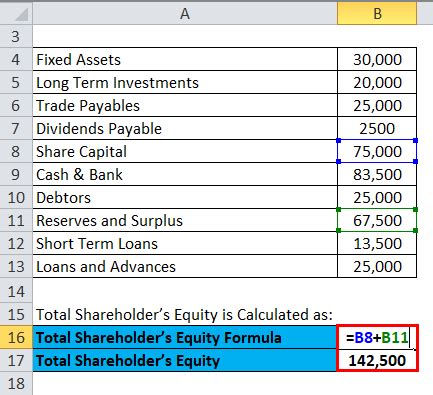Click the 'Reserves and Surplus' cell
Image resolution: width=433 pixels, height=395 pixels.
[185, 220]
